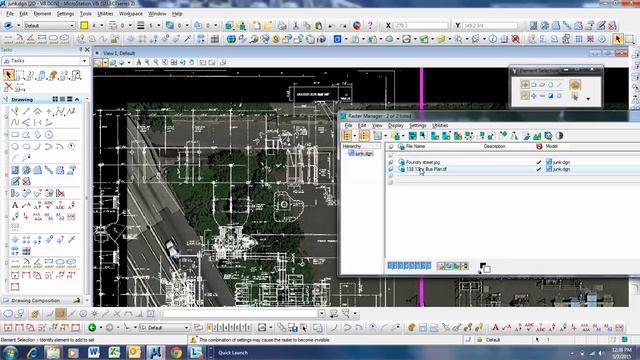Click the Y coordinate input field
This screenshot has height=360, width=640.
point(490,26)
